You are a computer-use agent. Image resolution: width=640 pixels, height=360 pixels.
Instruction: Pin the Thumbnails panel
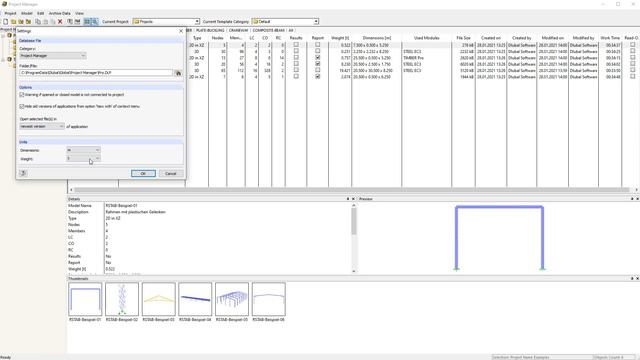pyautogui.click(x=632, y=278)
